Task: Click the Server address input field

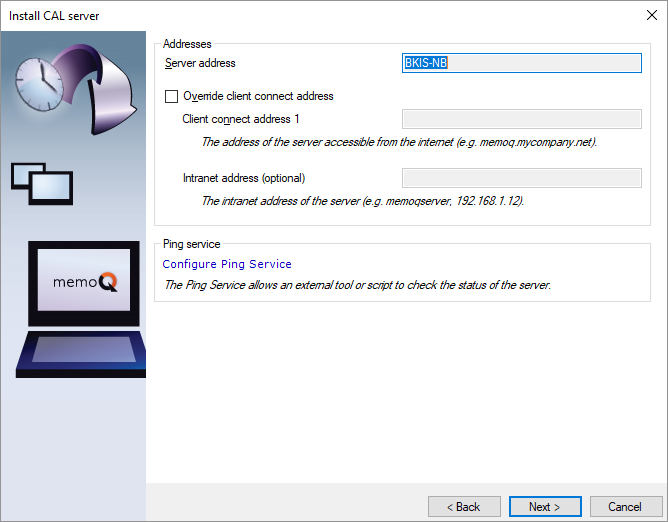Action: 521,63
